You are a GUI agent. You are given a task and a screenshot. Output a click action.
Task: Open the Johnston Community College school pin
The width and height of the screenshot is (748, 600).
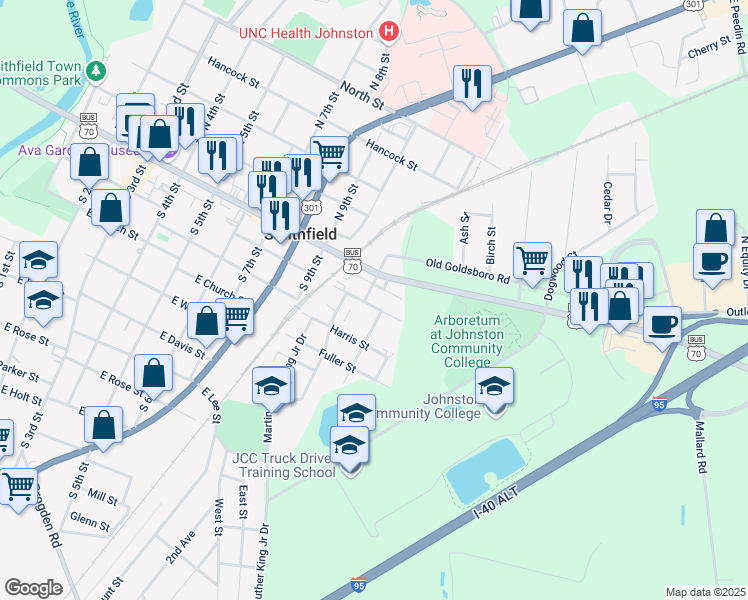coord(495,387)
